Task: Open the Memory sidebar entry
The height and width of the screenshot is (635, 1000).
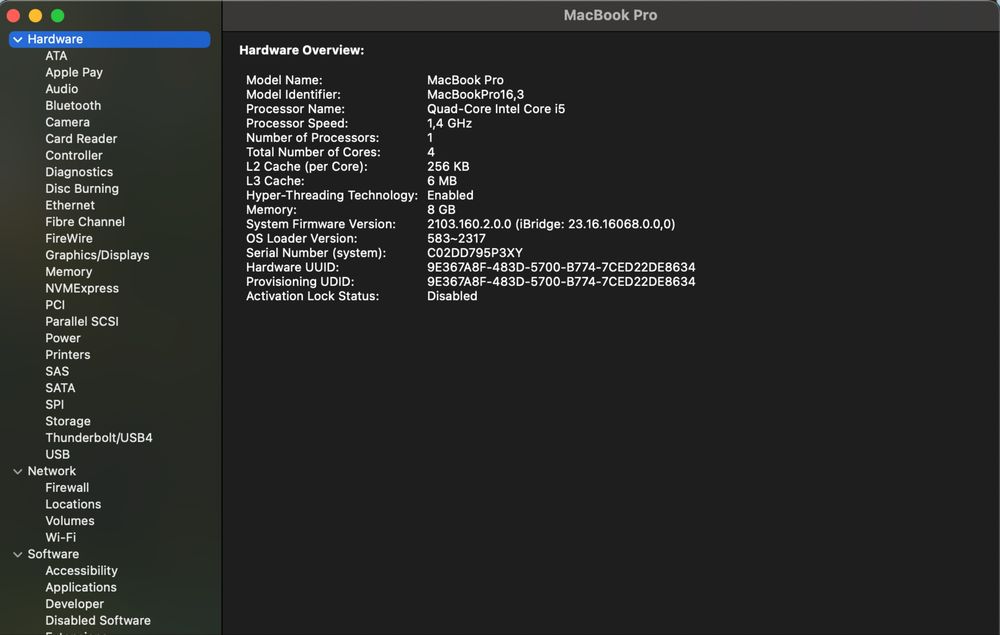Action: 69,272
